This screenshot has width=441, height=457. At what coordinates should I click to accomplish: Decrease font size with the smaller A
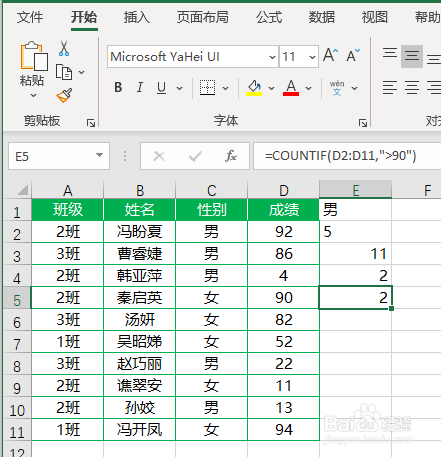point(353,55)
